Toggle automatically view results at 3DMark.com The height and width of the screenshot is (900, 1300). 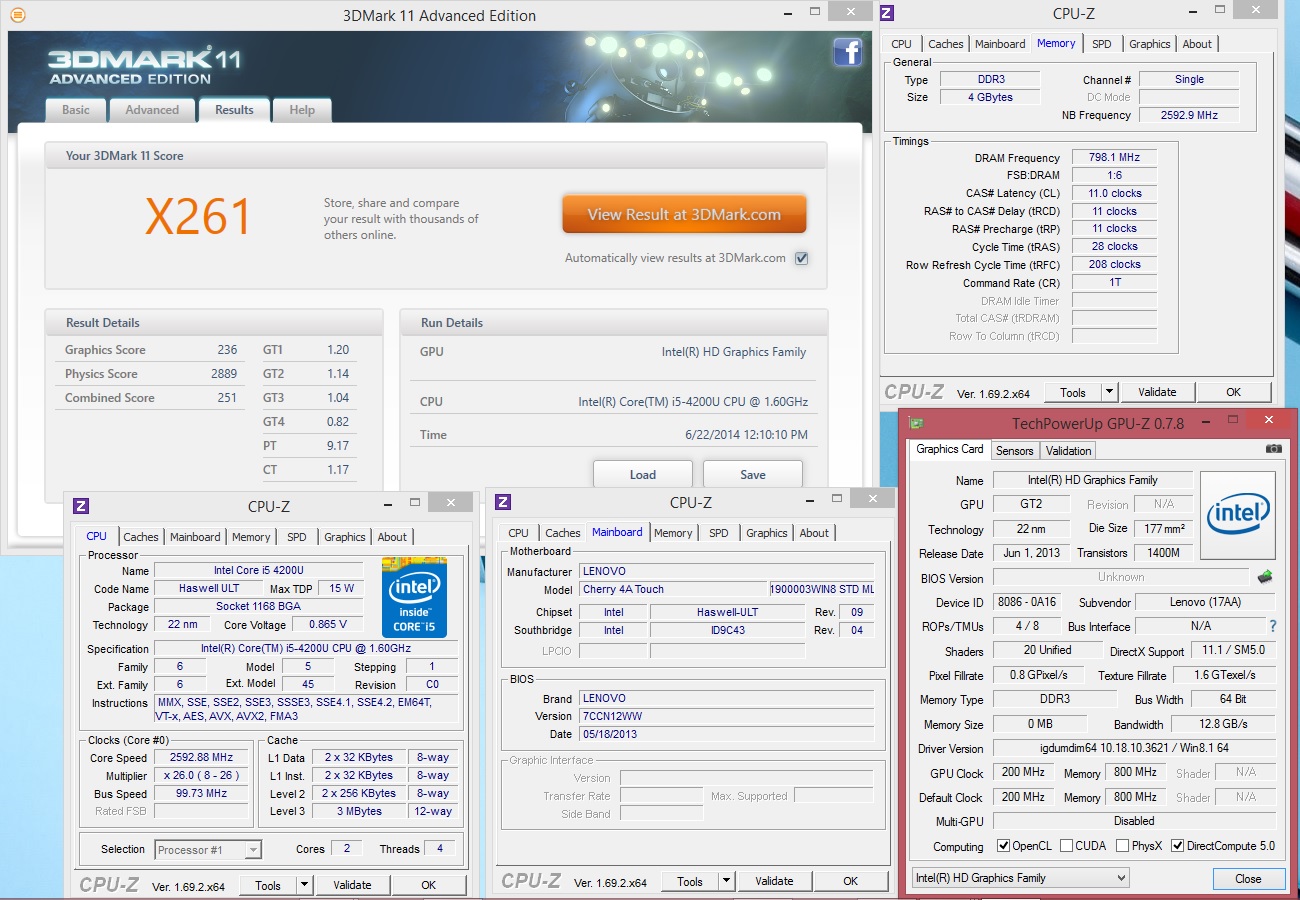(801, 258)
